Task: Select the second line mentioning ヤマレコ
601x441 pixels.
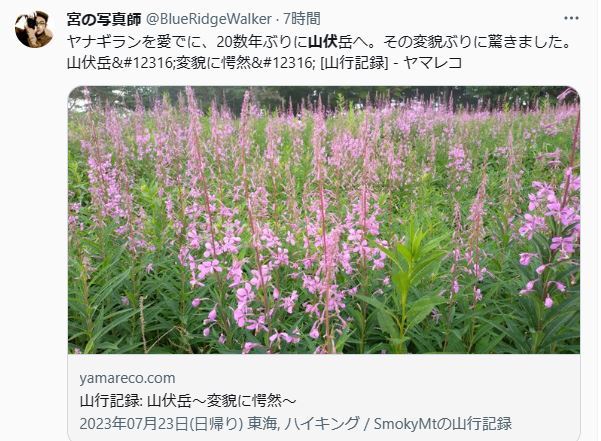Action: (x=264, y=62)
